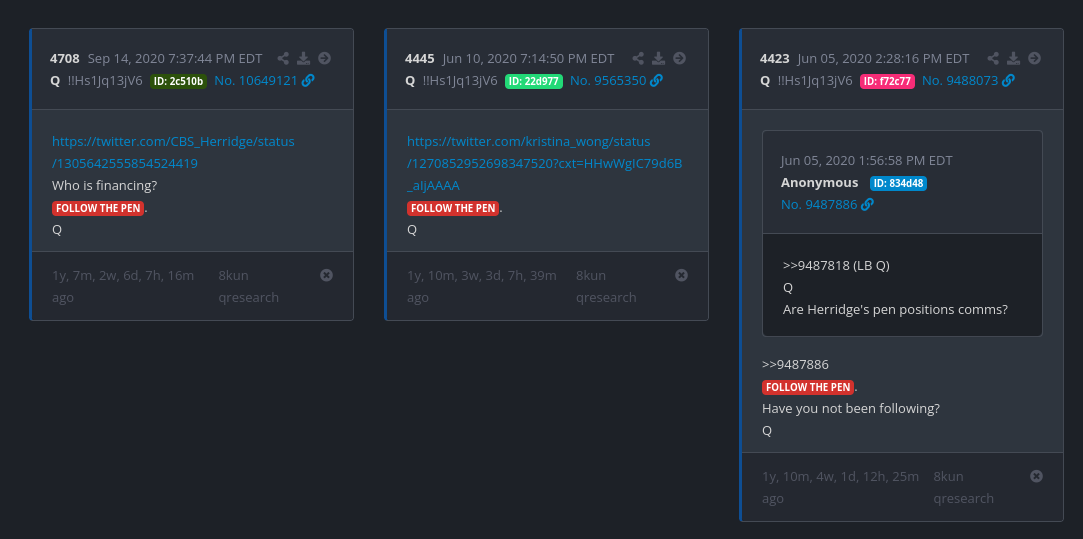Dismiss post 4445 with x icon
The width and height of the screenshot is (1083, 539).
click(681, 275)
